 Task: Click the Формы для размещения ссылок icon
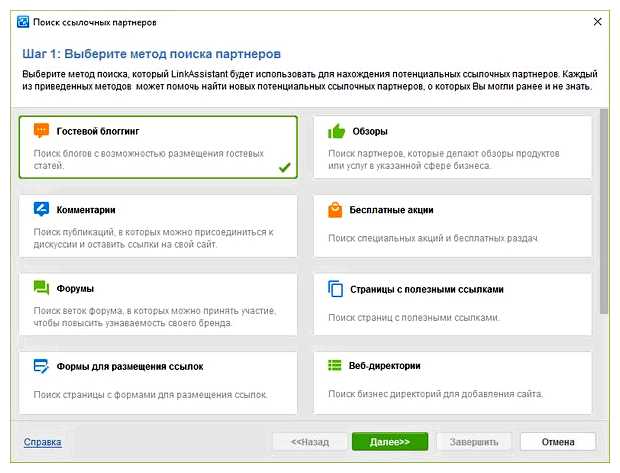(x=41, y=367)
